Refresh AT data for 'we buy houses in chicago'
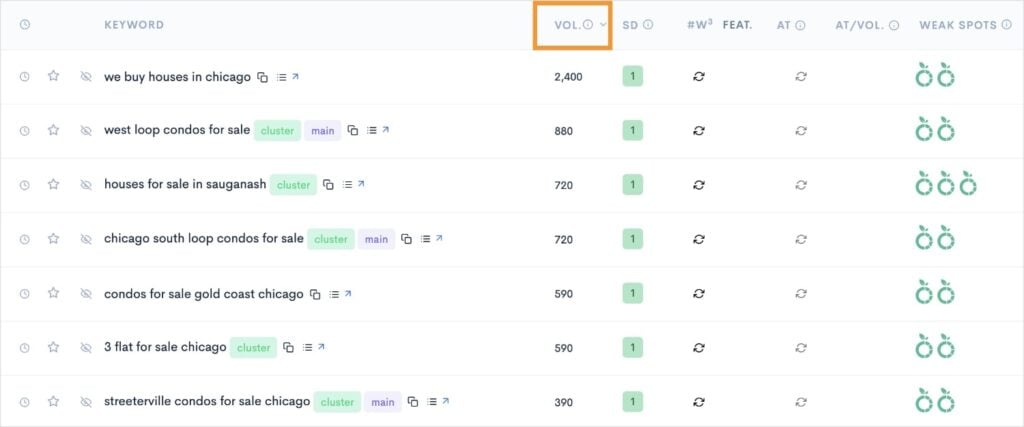Image resolution: width=1024 pixels, height=427 pixels. 801,76
